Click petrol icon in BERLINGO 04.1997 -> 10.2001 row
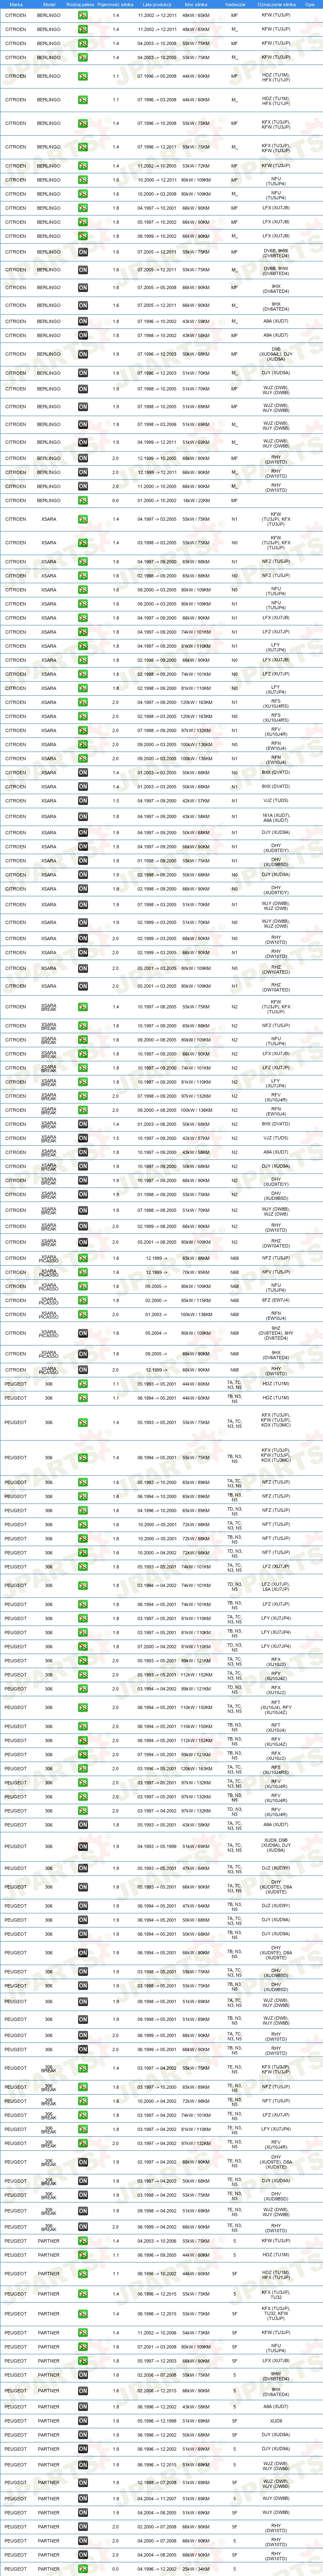 point(83,208)
